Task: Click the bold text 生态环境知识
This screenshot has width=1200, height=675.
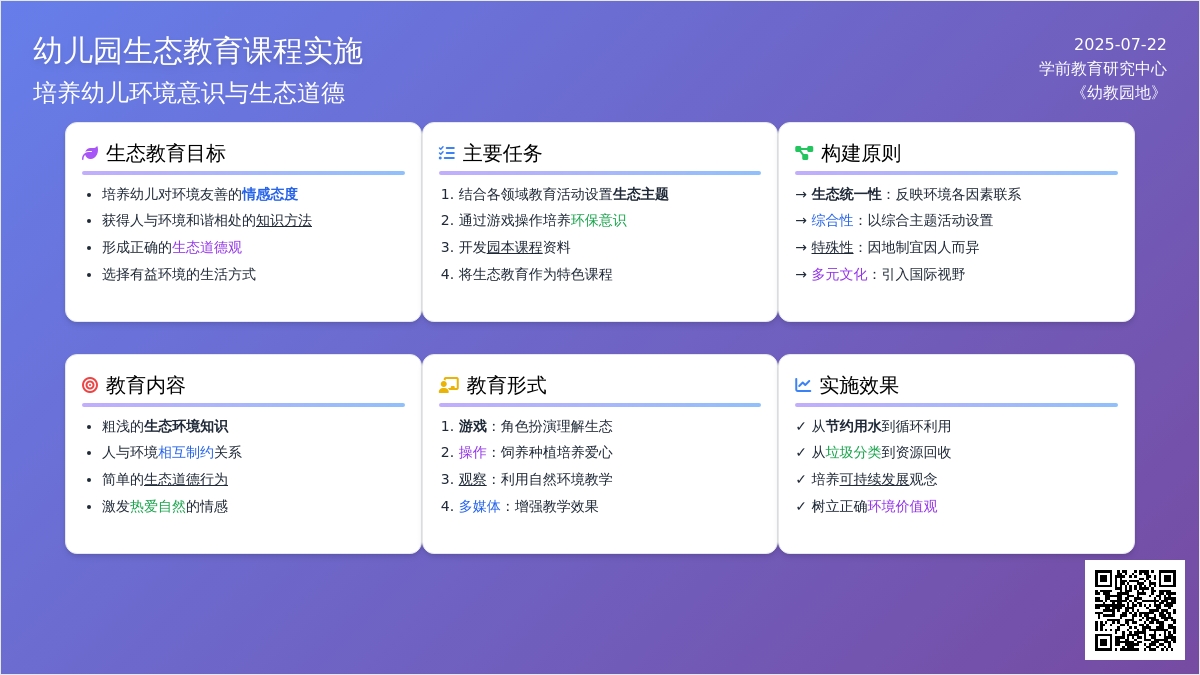Action: (186, 426)
